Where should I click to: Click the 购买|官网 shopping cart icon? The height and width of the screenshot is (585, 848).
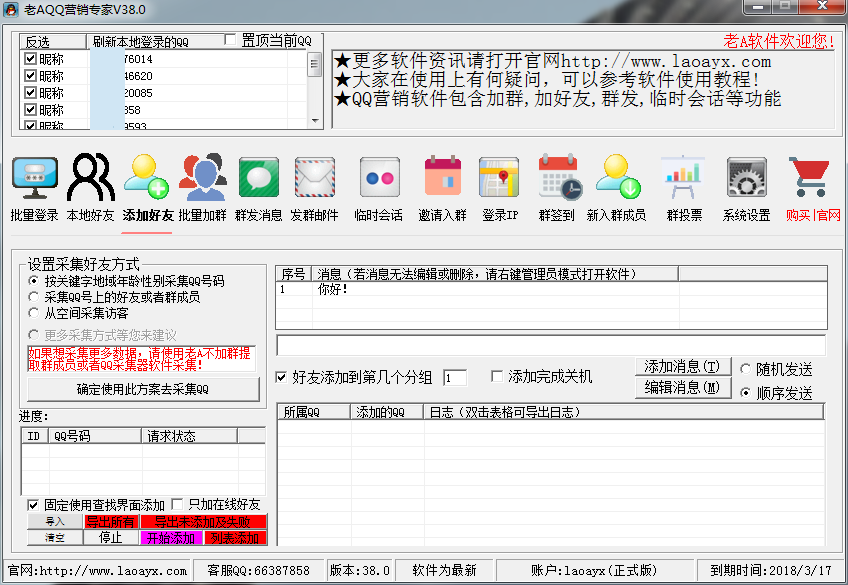tap(809, 177)
